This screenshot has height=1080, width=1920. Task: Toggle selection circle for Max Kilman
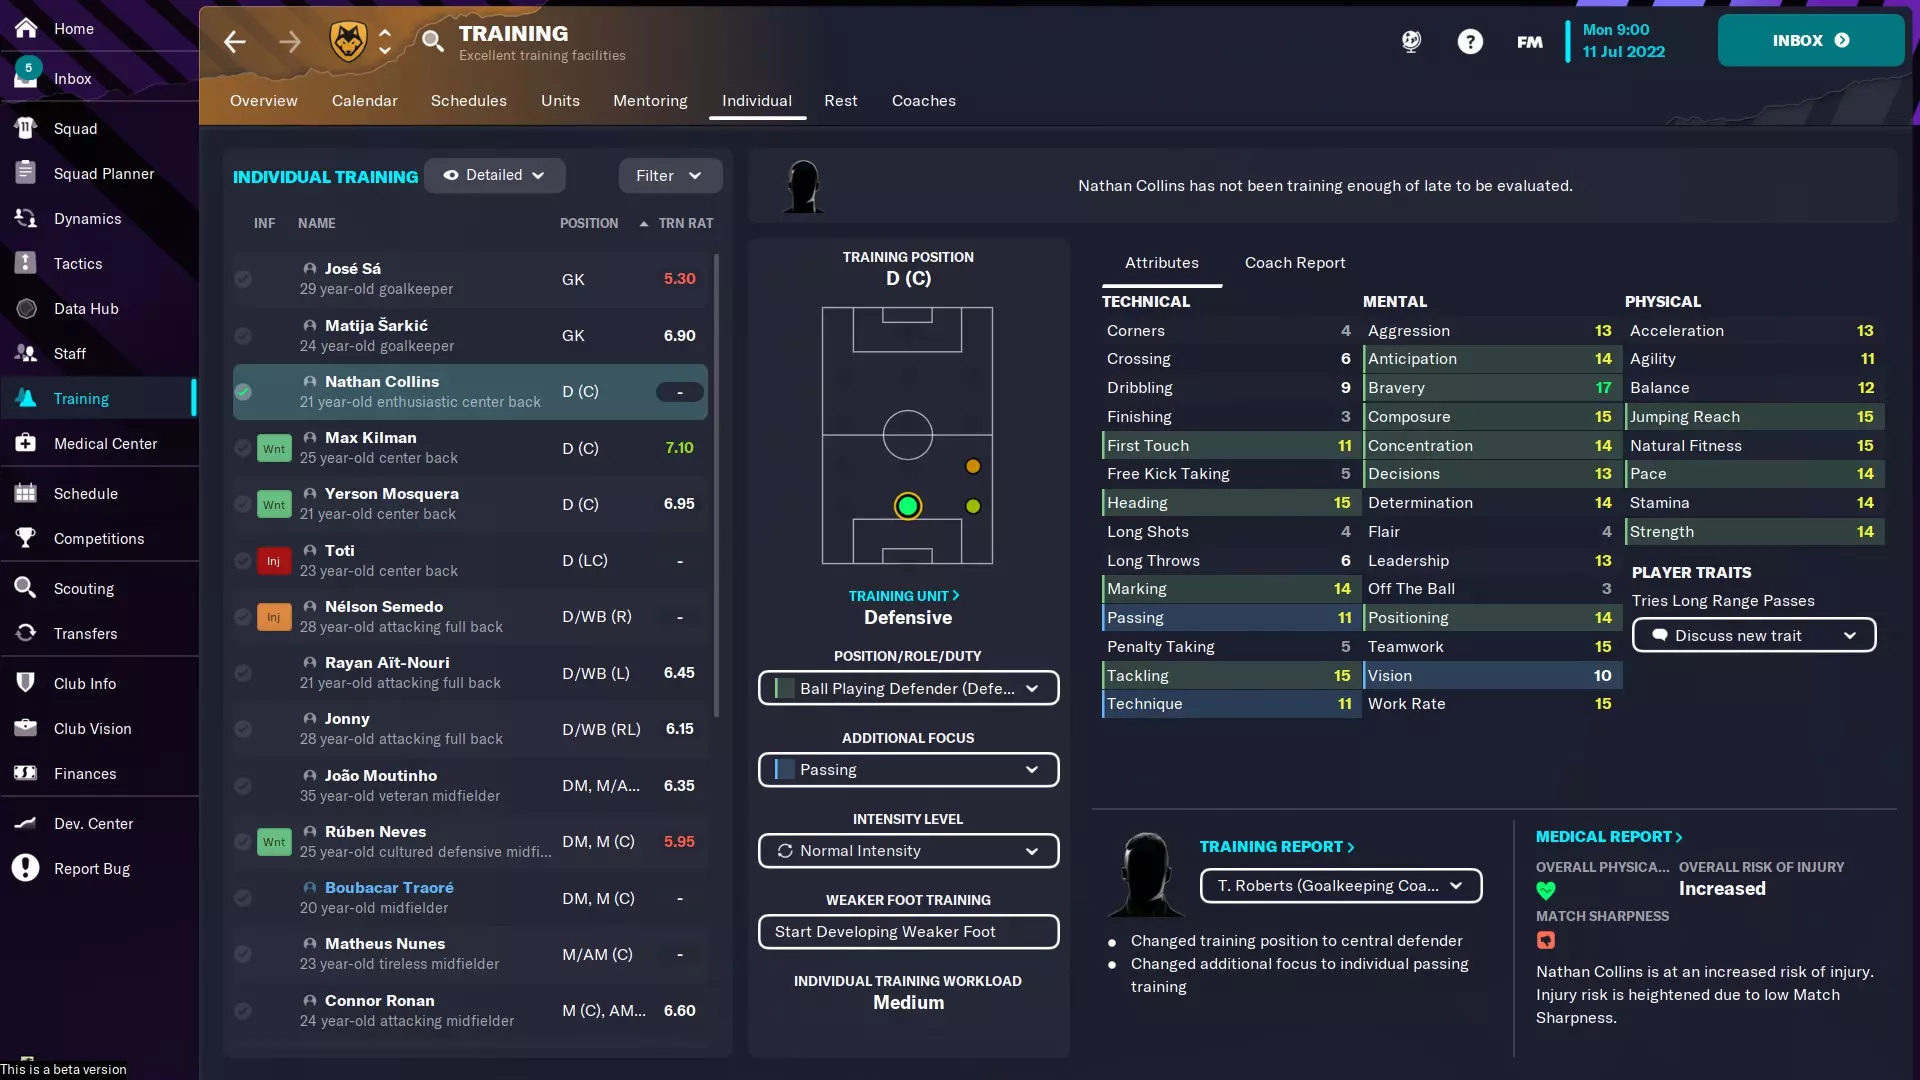[x=243, y=448]
